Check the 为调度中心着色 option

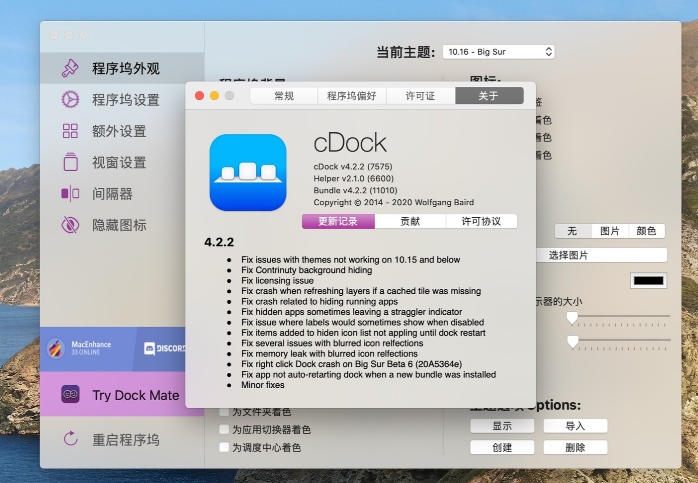224,448
